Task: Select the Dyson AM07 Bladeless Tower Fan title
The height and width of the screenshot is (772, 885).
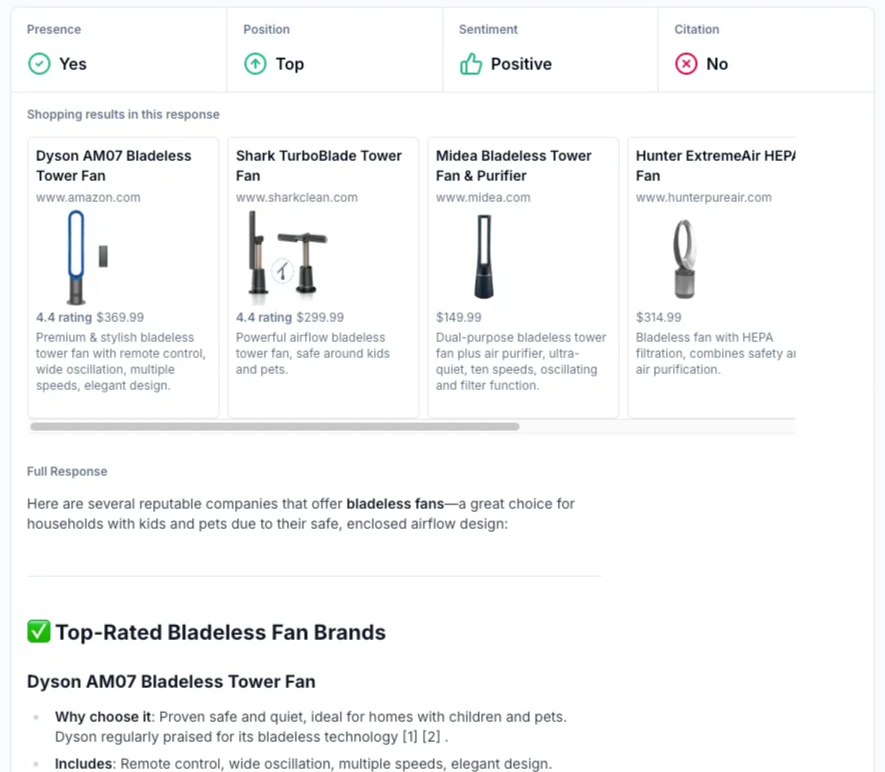Action: (x=113, y=165)
